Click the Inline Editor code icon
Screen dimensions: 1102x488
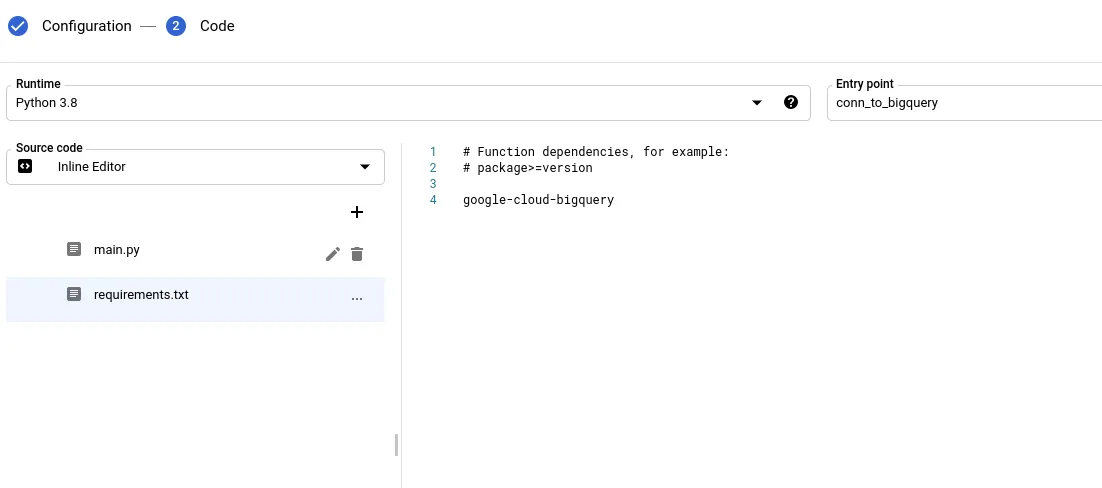click(26, 166)
